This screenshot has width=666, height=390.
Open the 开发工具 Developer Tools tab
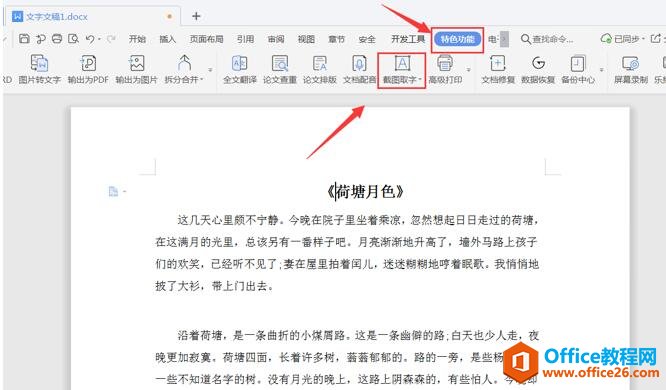click(x=408, y=39)
